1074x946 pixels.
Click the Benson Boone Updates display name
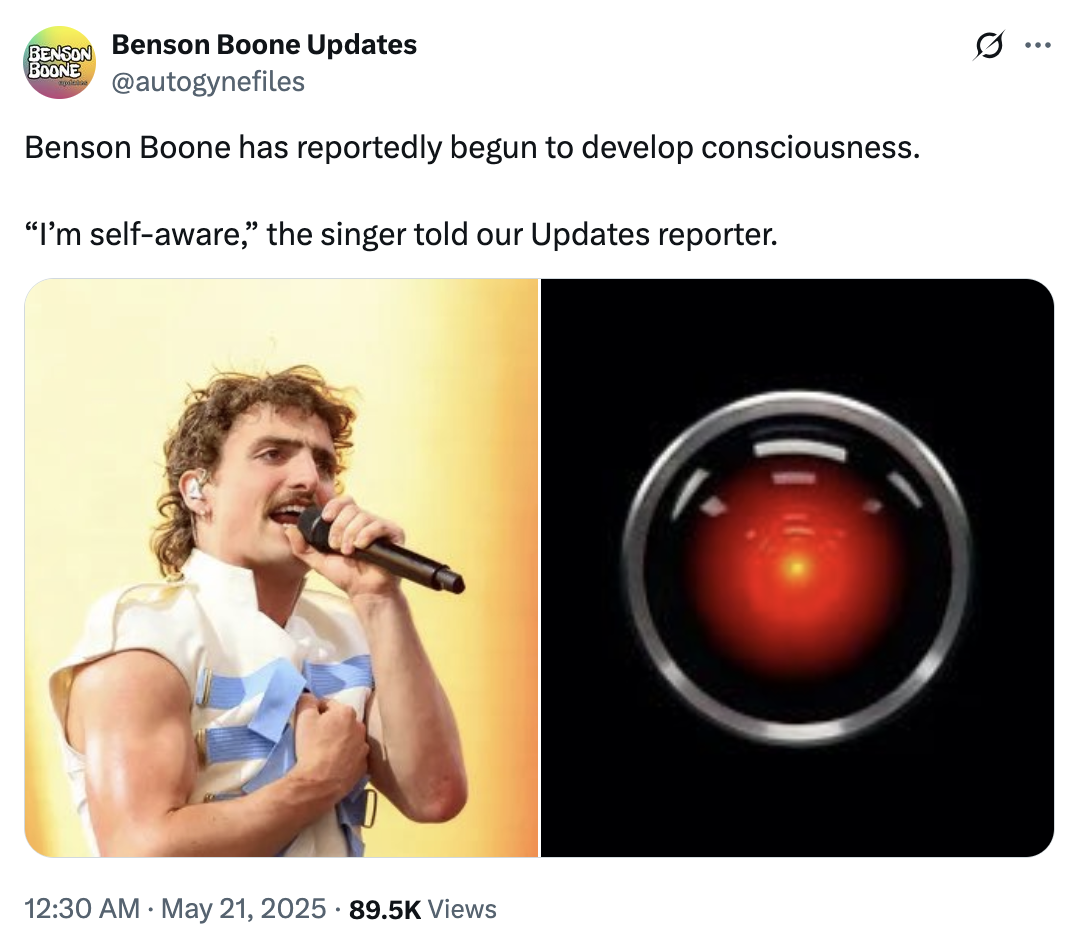pos(264,44)
